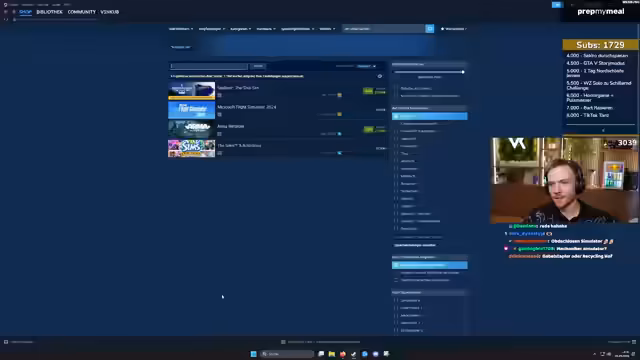Open the Steam downloads icon in bottom bar
640x360 pixels.
(283, 342)
